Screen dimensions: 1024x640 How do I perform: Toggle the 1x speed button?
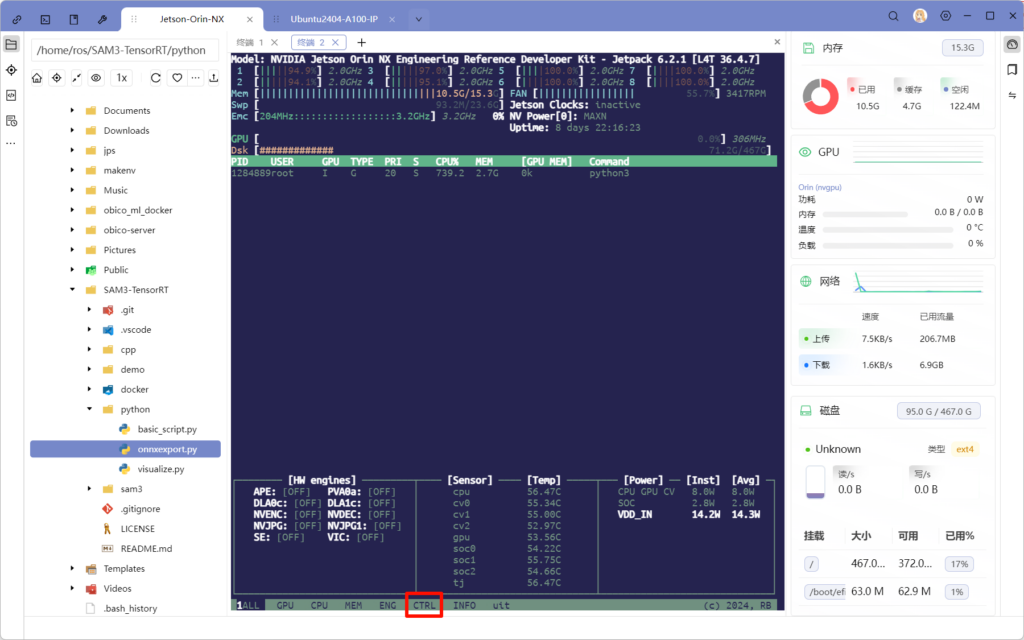(122, 78)
